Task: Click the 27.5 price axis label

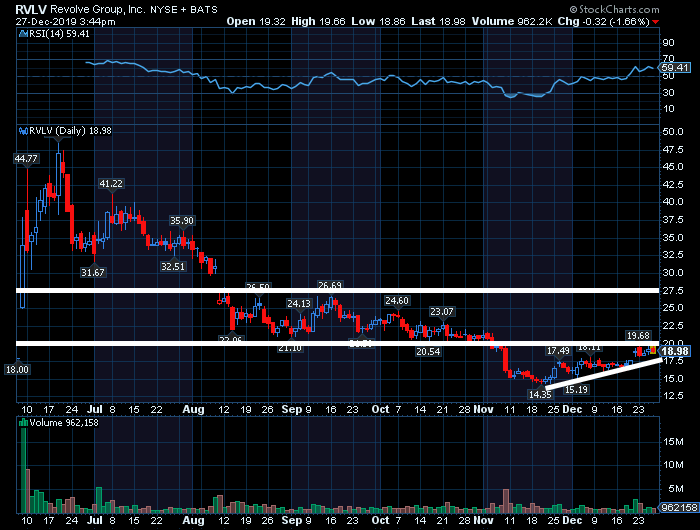Action: pos(673,291)
